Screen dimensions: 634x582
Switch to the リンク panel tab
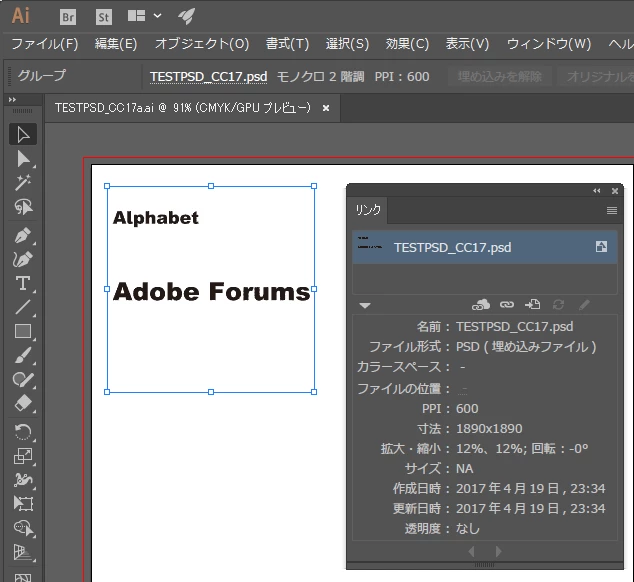tap(368, 210)
